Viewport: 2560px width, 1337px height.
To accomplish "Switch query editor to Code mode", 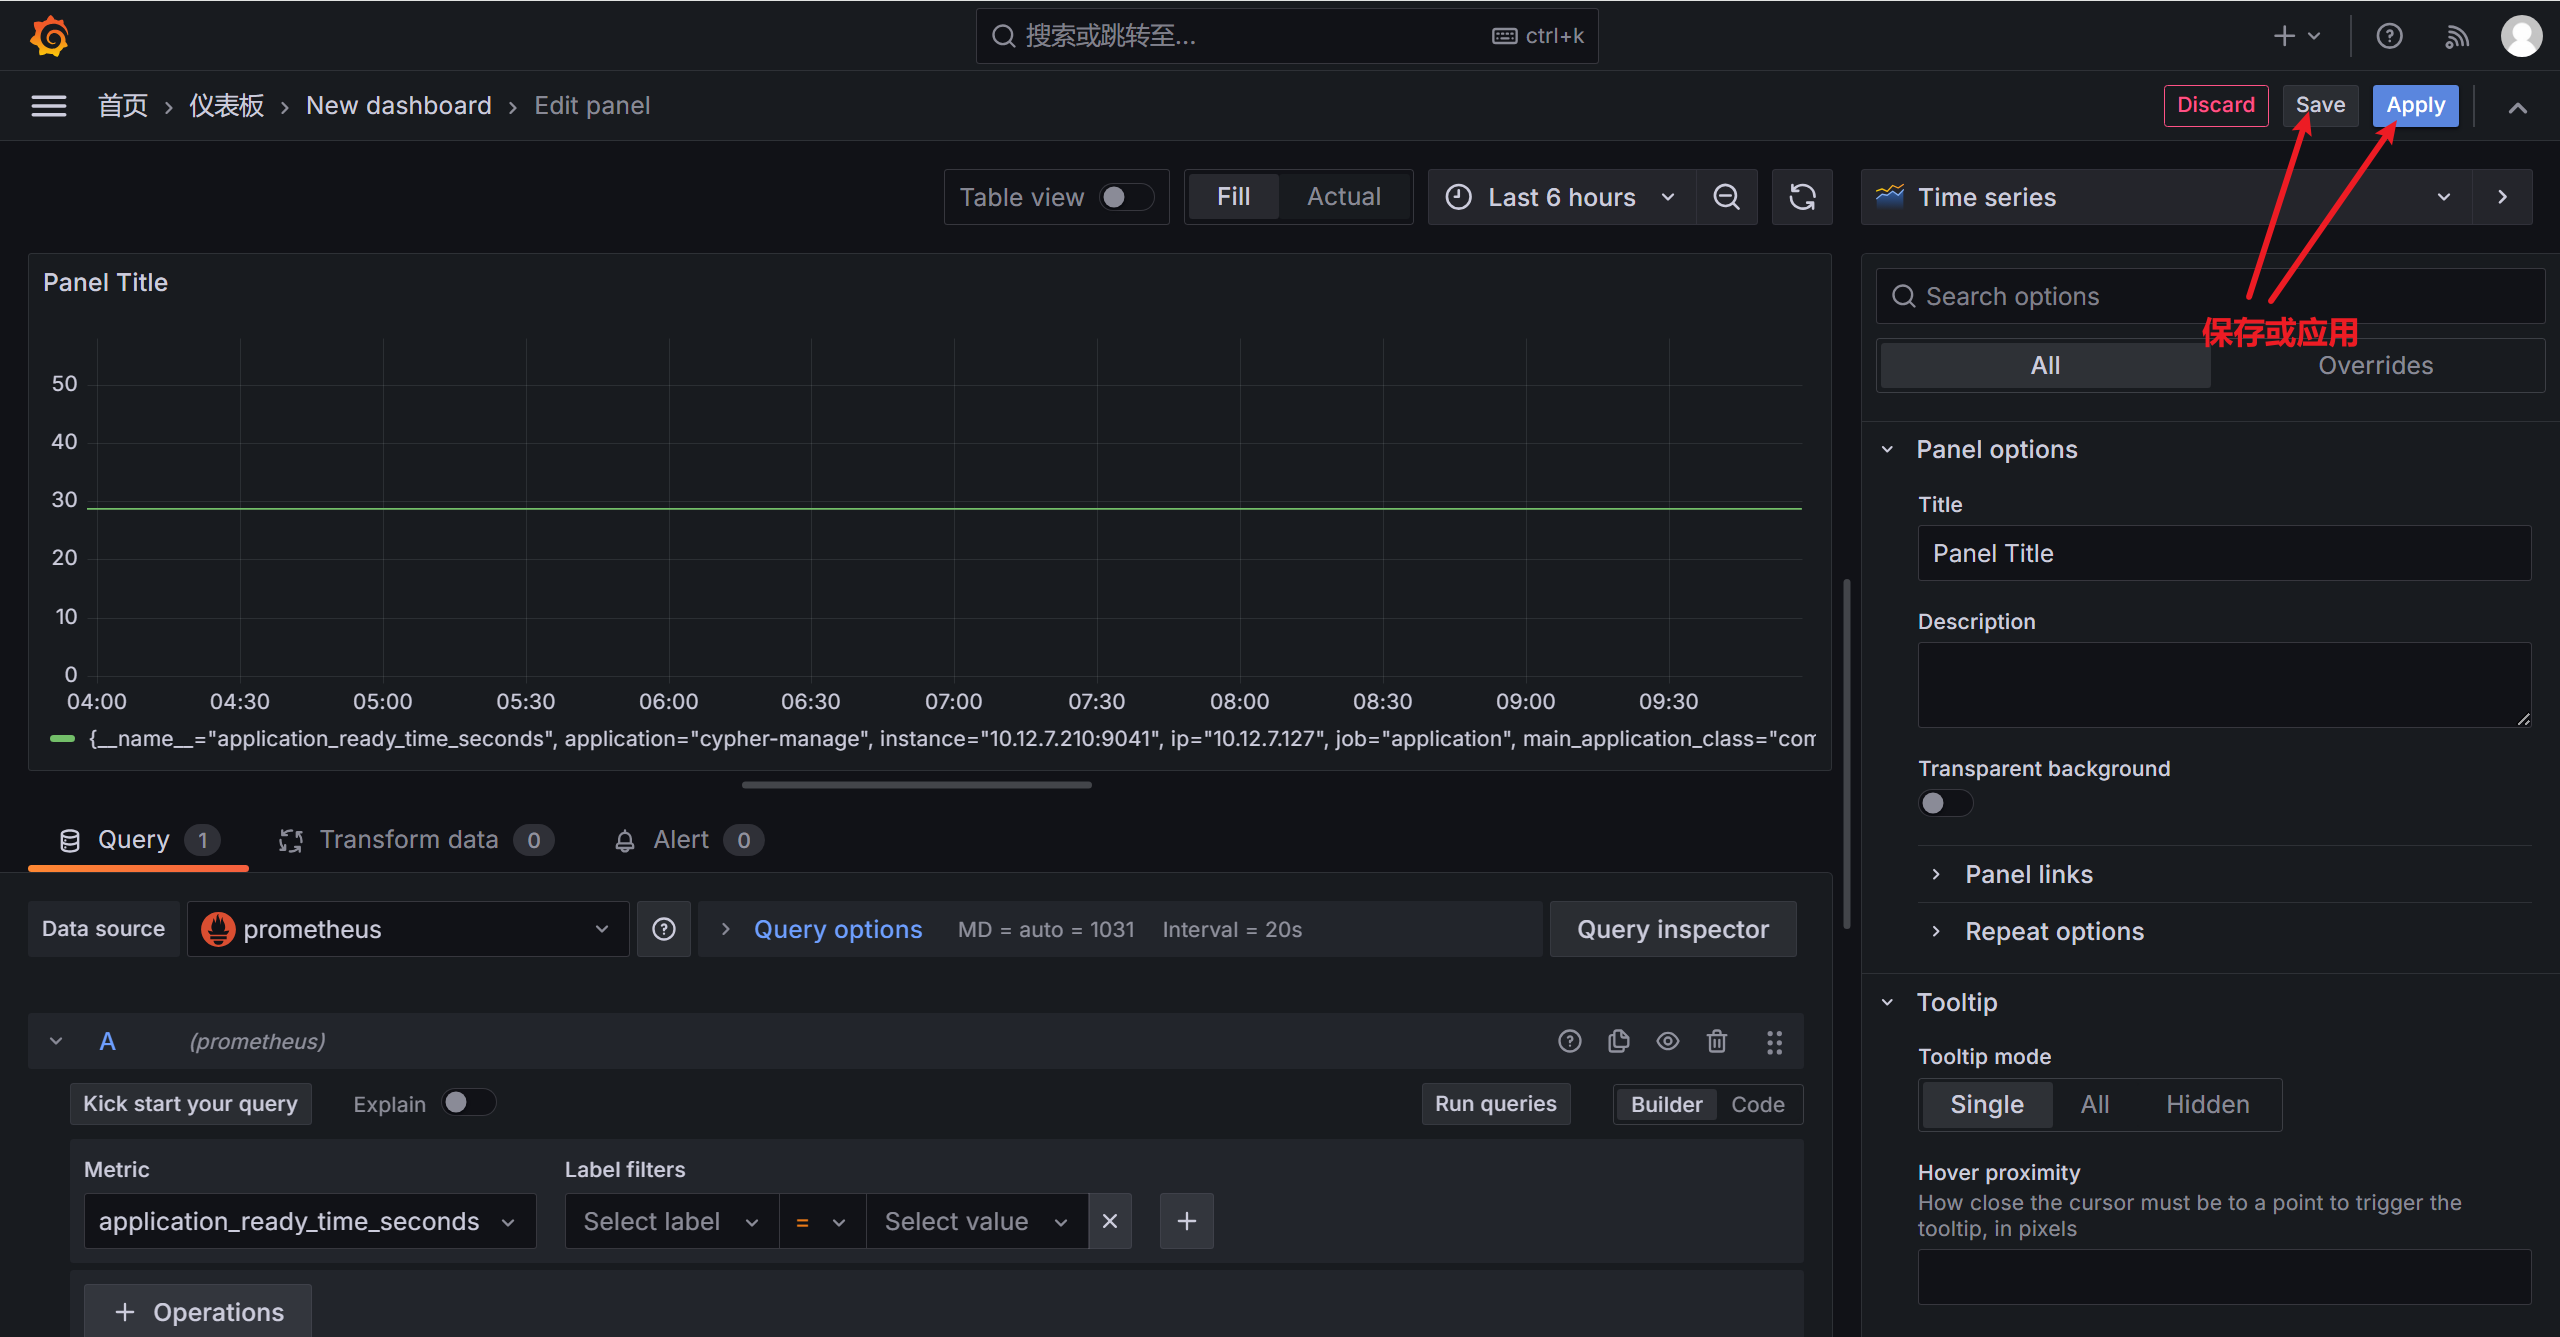I will point(1758,1104).
